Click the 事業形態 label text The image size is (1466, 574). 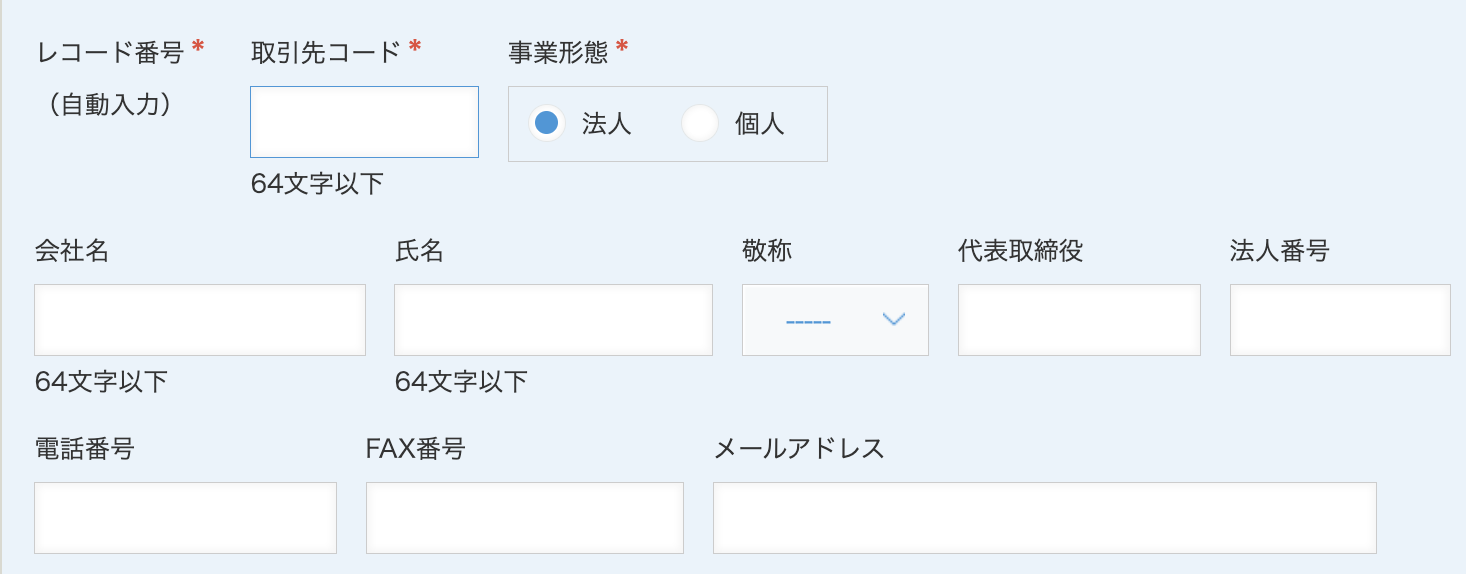558,53
